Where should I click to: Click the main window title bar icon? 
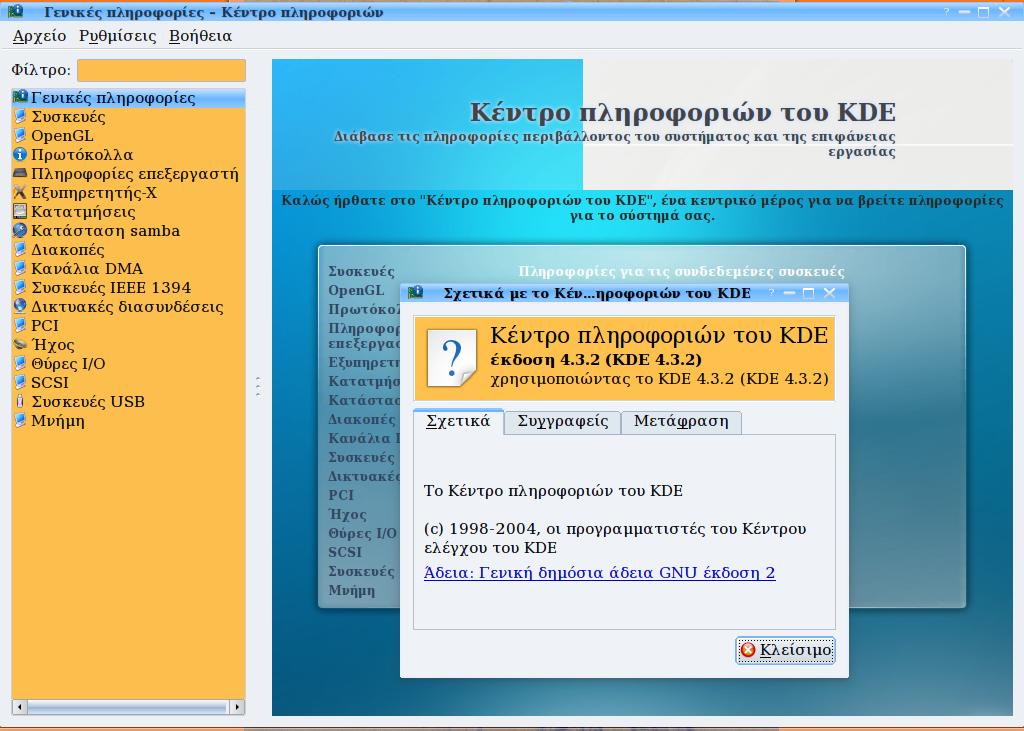pos(16,11)
